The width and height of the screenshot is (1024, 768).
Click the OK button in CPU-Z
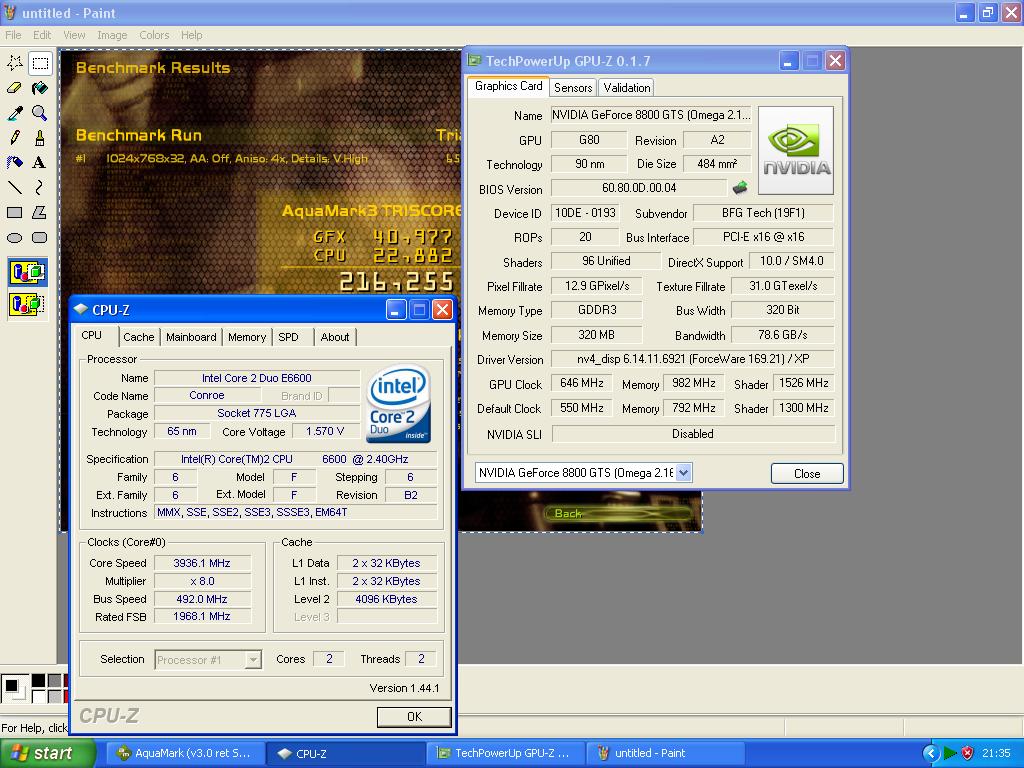414,716
